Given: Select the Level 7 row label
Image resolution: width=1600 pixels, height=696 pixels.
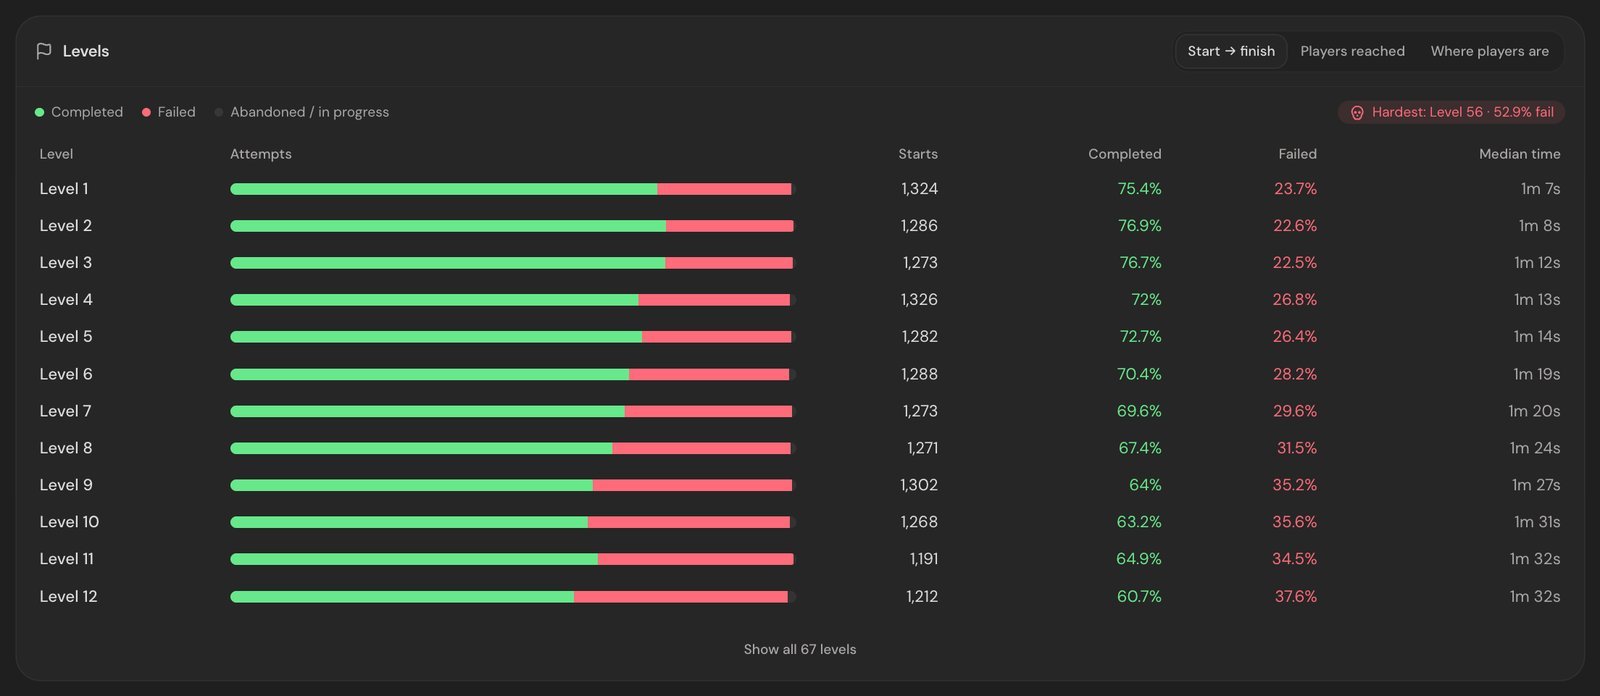Looking at the screenshot, I should click(x=65, y=411).
